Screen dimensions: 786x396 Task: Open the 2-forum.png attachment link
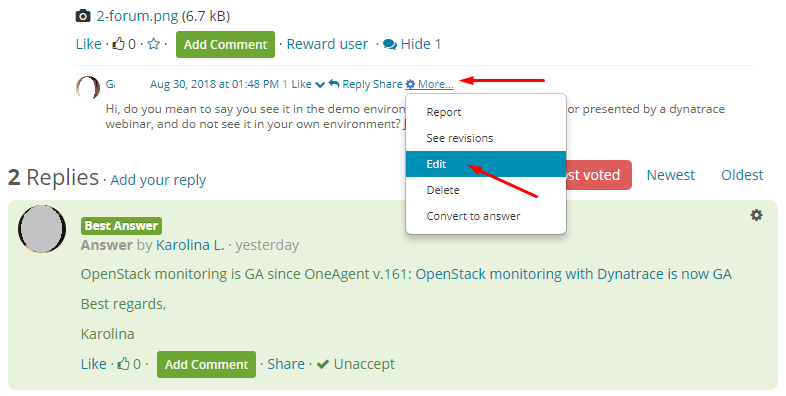[x=137, y=16]
